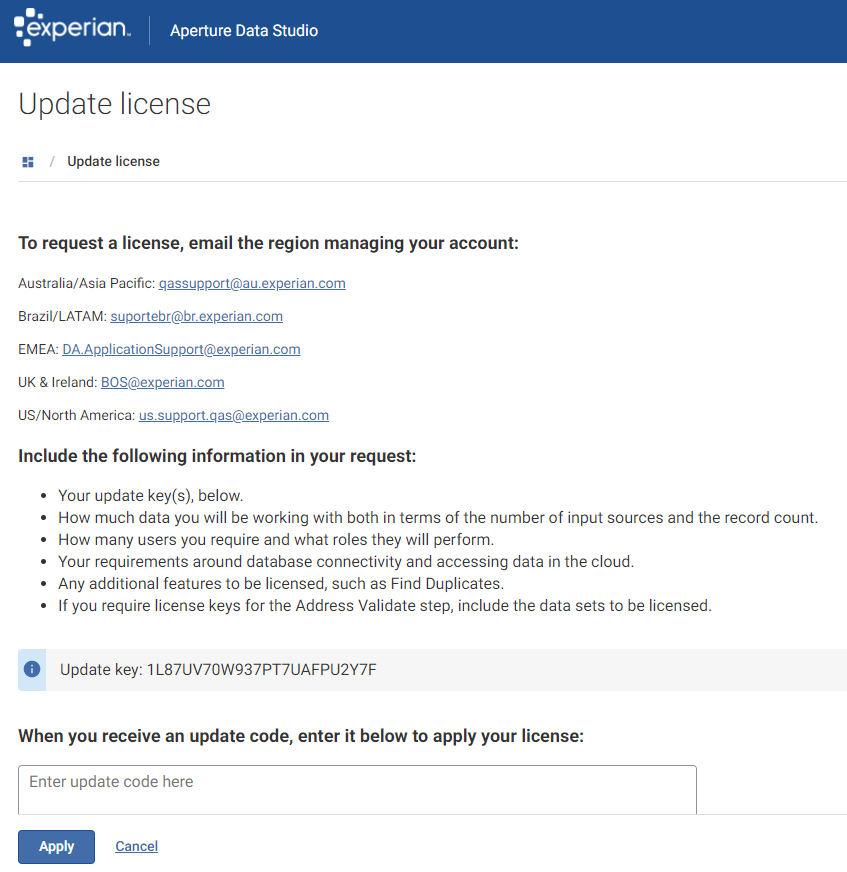Click the 'To request a license' heading

(268, 243)
